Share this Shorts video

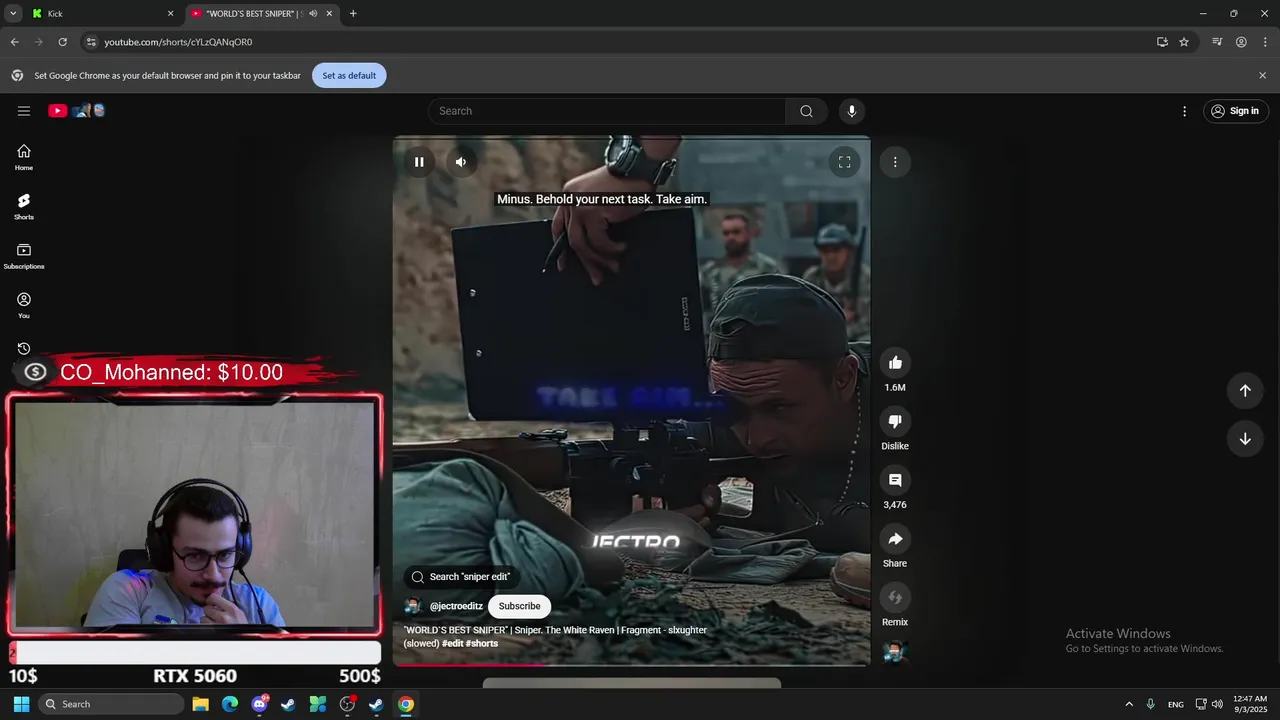pyautogui.click(x=895, y=540)
